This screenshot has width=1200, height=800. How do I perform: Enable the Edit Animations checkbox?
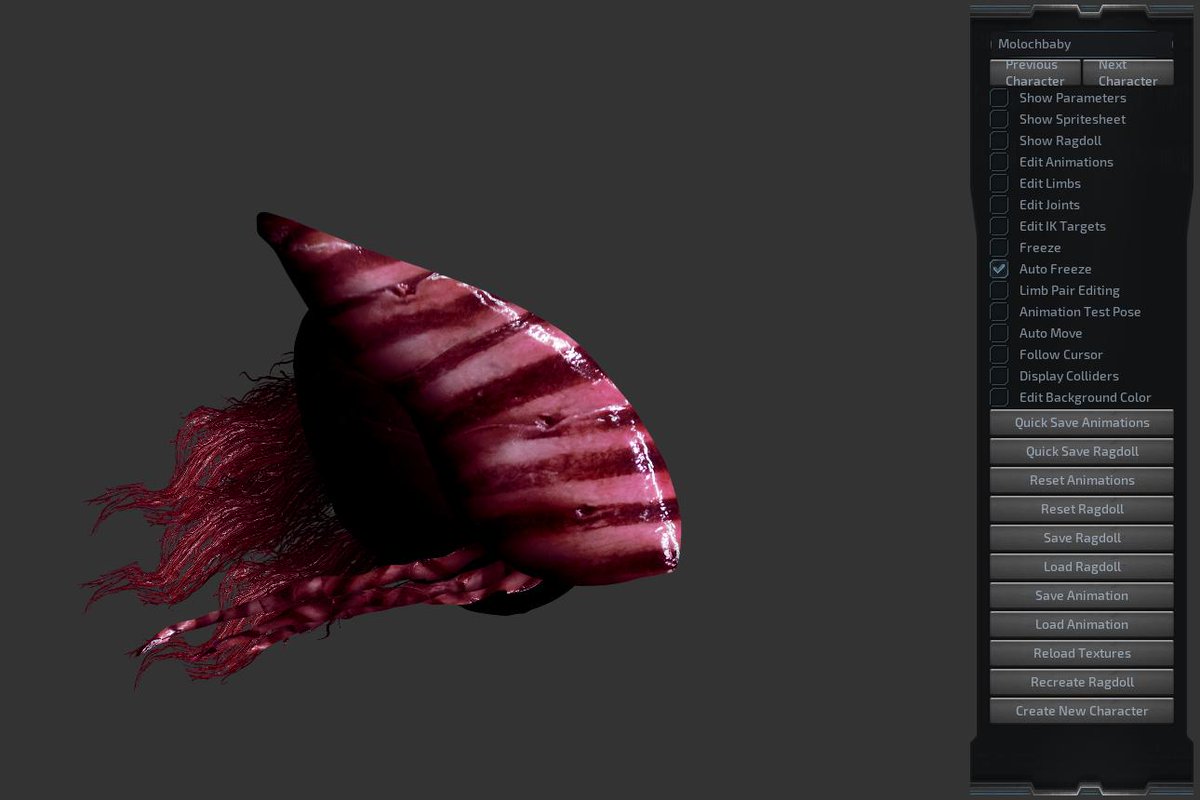[x=999, y=162]
